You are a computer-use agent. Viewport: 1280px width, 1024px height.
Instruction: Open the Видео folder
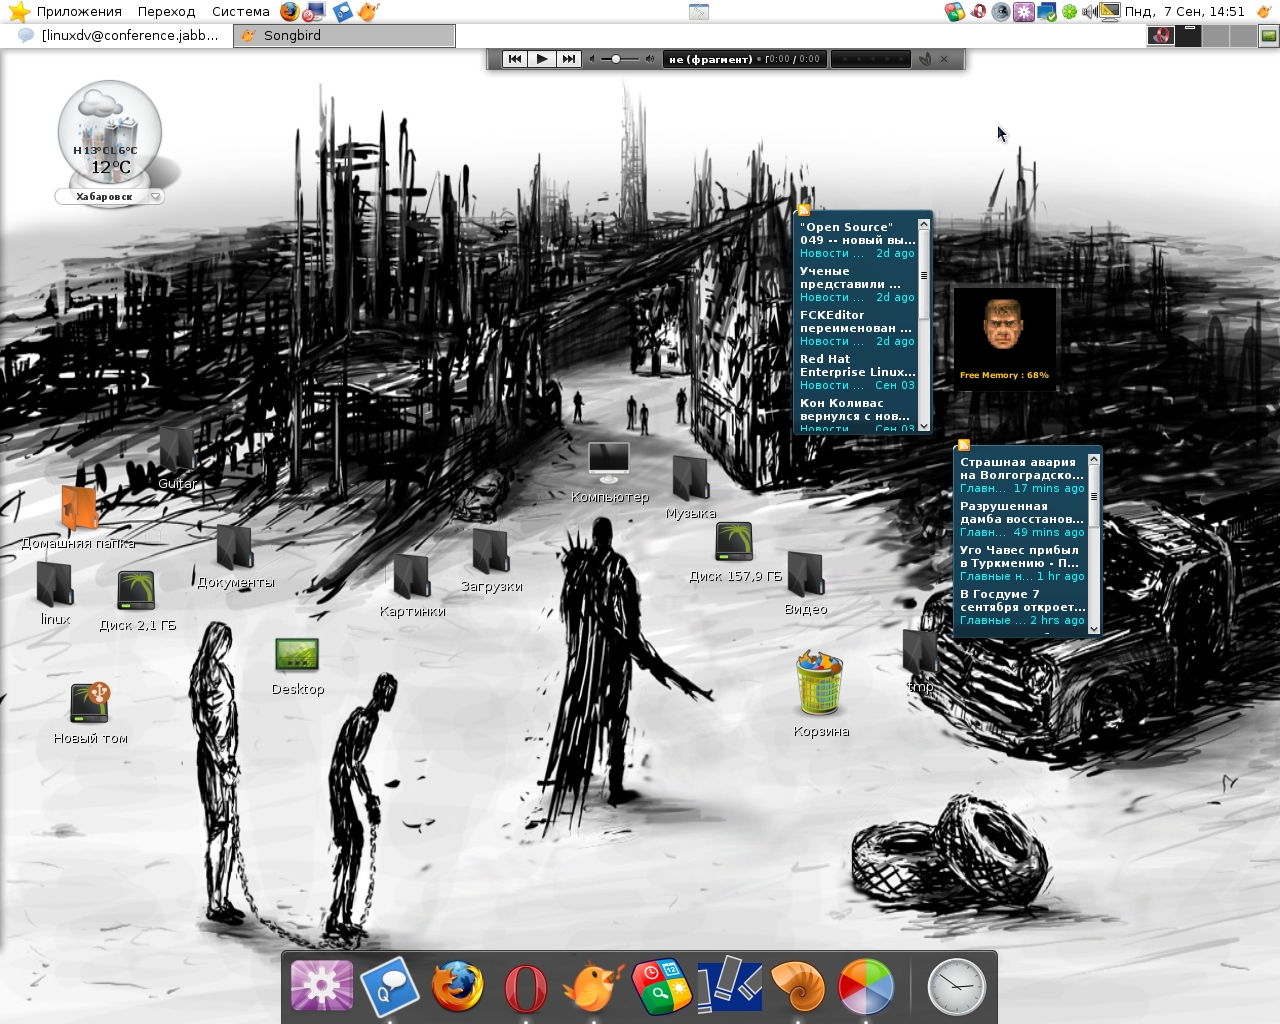pos(806,583)
